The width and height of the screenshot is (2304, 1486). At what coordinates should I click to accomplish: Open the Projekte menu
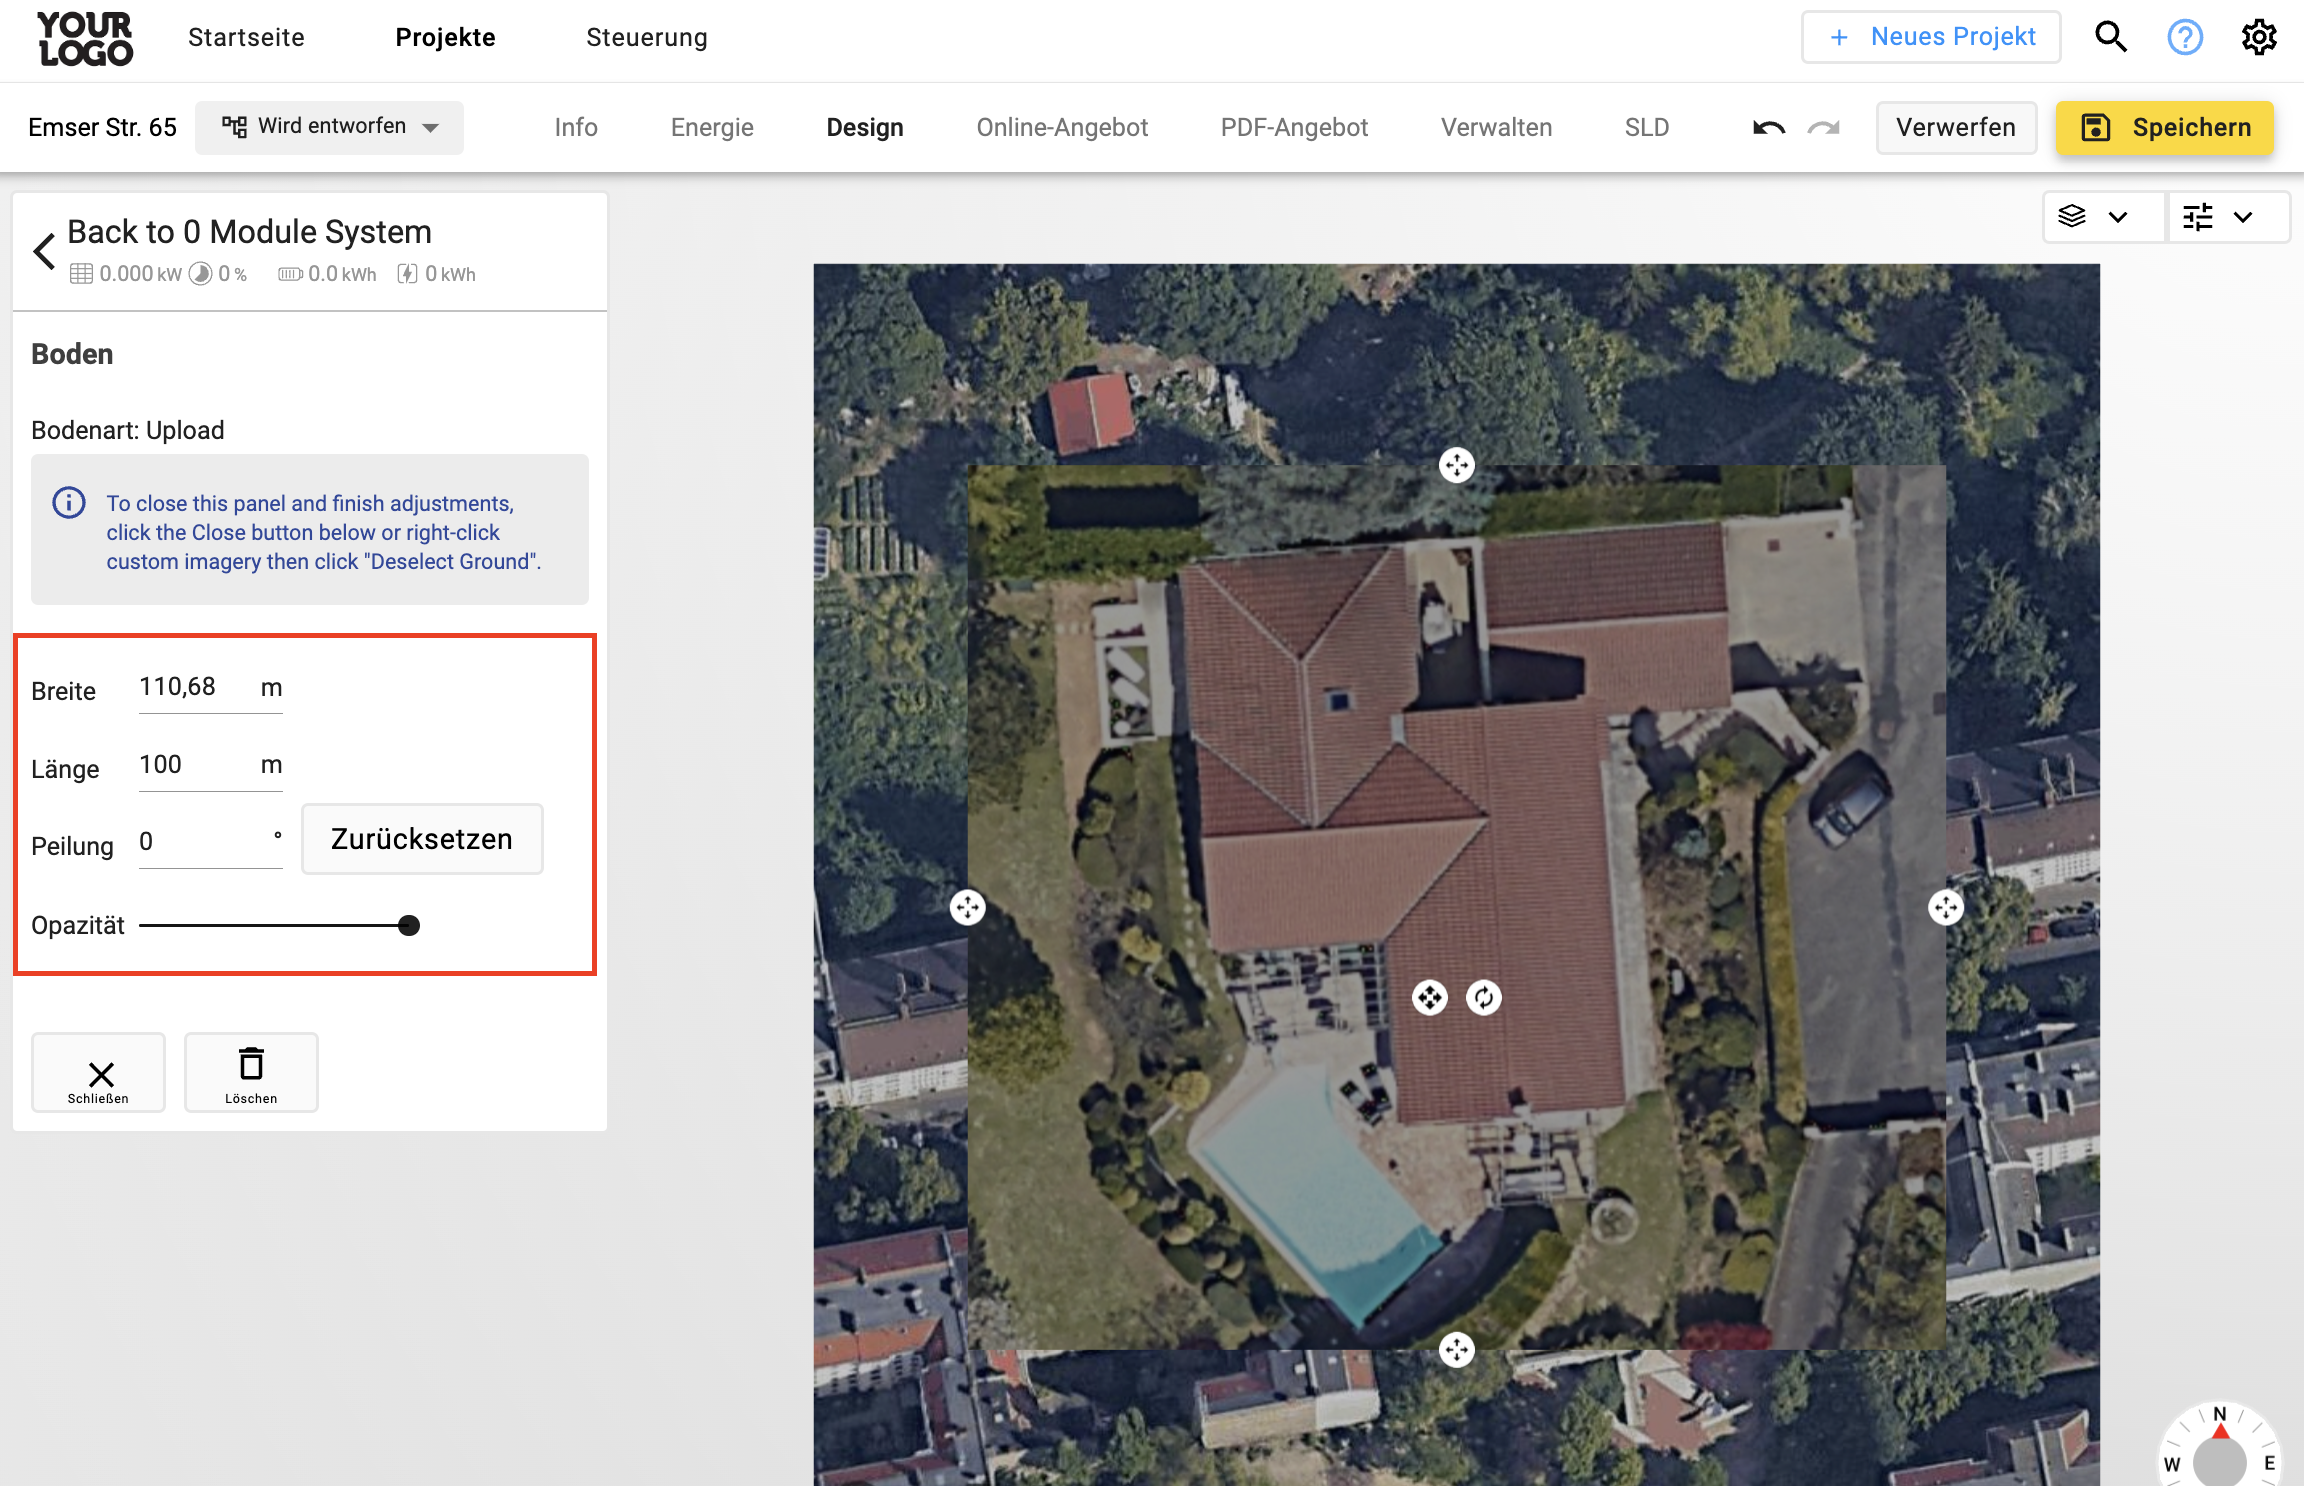445,38
